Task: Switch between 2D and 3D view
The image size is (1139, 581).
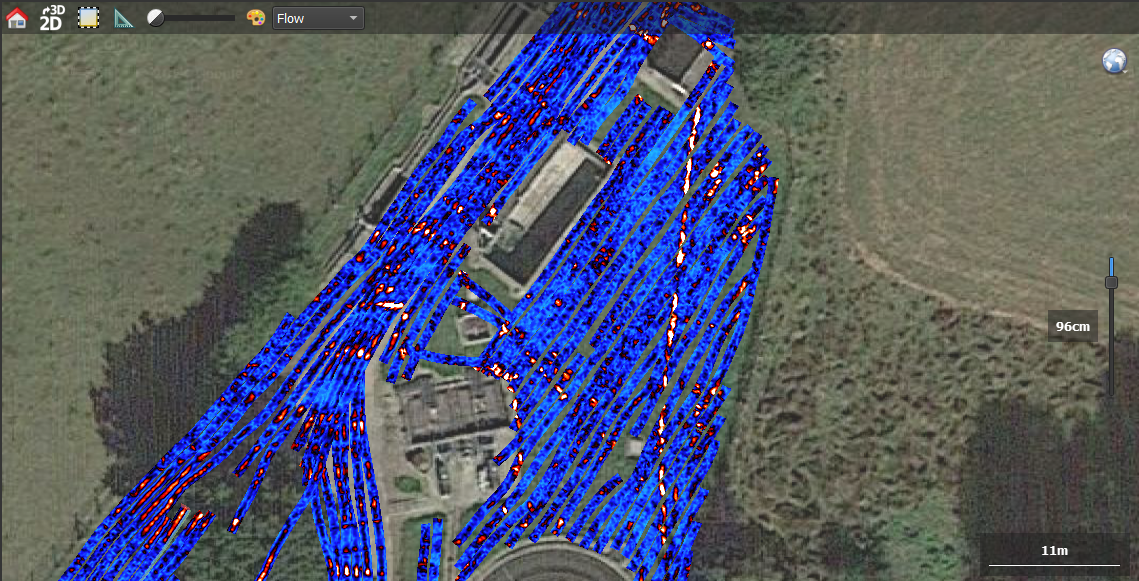Action: 52,17
